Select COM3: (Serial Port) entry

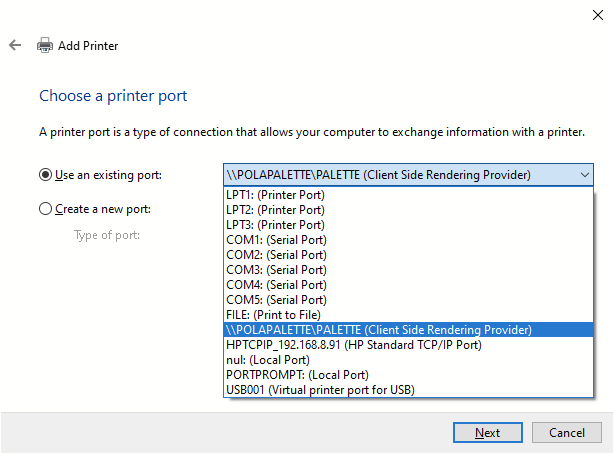click(x=277, y=270)
